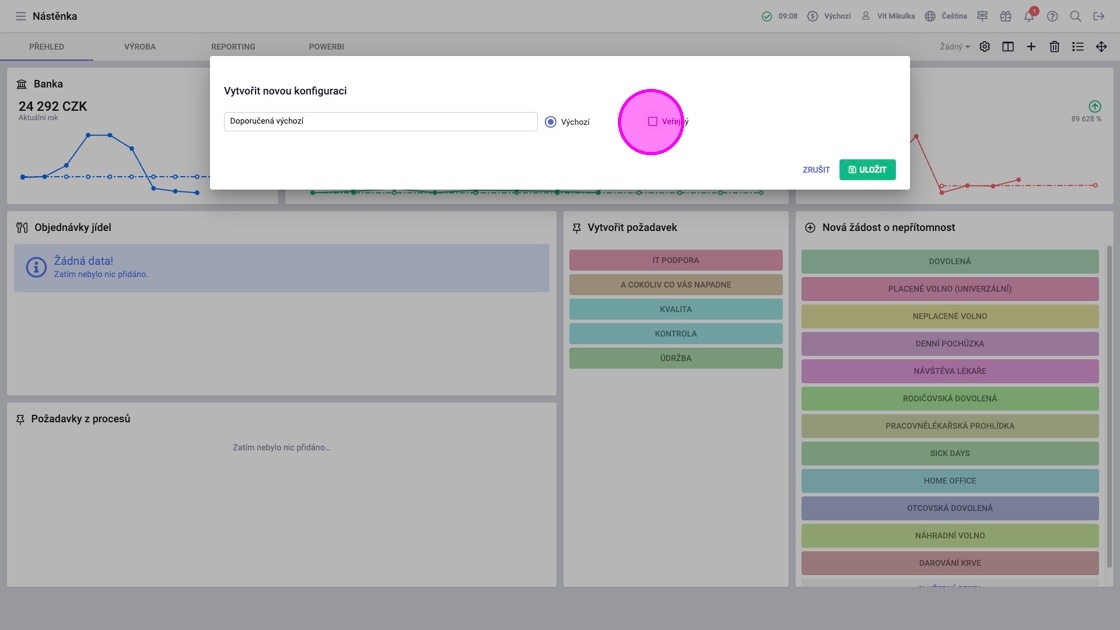Open the Vít Mikulka user profile
The width and height of the screenshot is (1120, 630).
coord(888,16)
